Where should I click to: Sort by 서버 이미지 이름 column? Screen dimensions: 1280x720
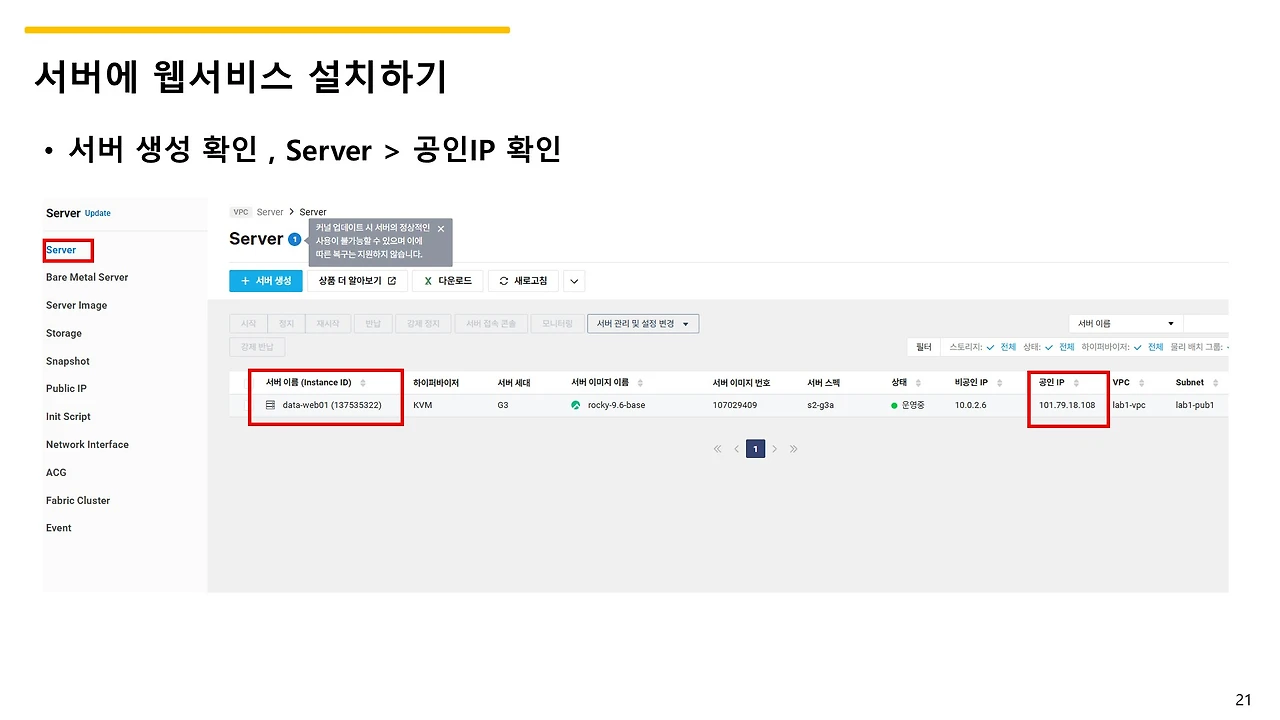click(x=640, y=383)
